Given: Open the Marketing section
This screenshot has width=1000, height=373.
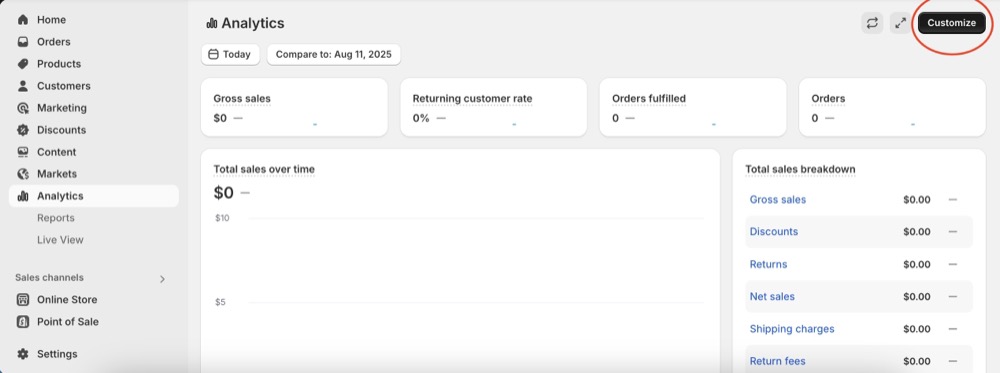Looking at the screenshot, I should 94,108.
